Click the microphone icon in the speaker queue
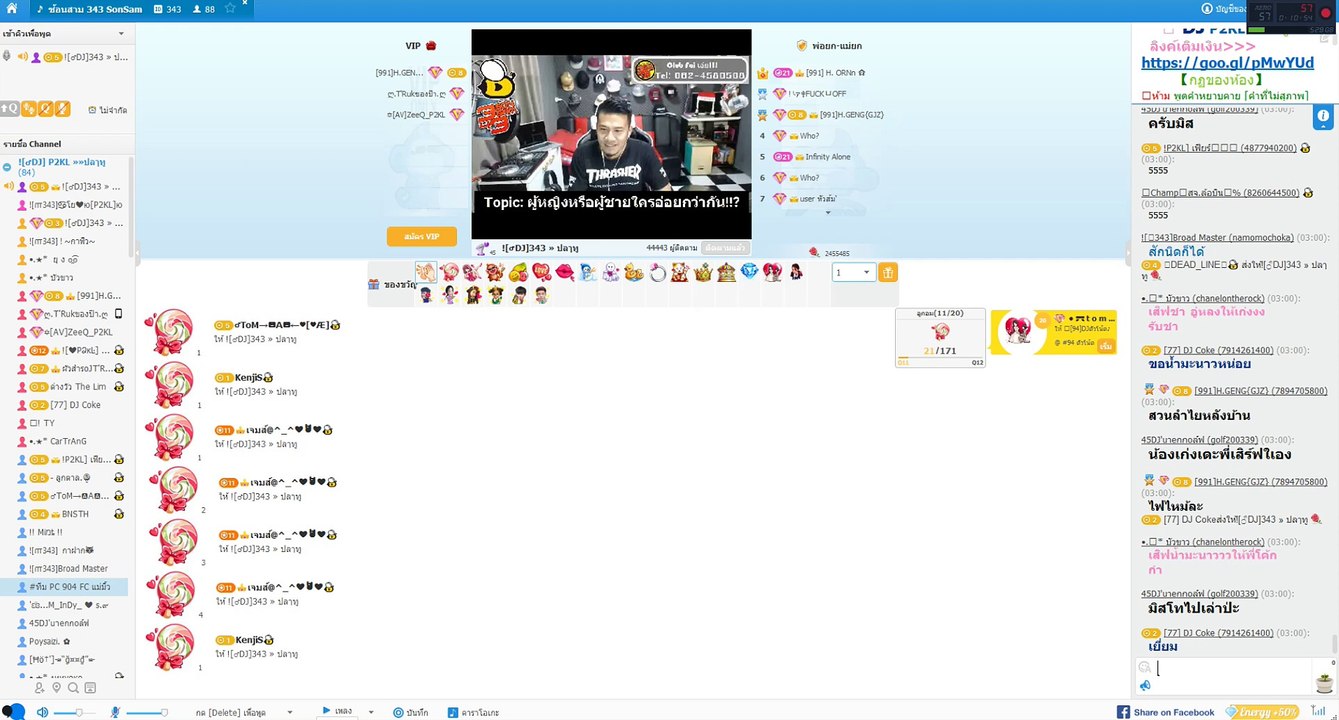The height and width of the screenshot is (720, 1339). pos(8,57)
